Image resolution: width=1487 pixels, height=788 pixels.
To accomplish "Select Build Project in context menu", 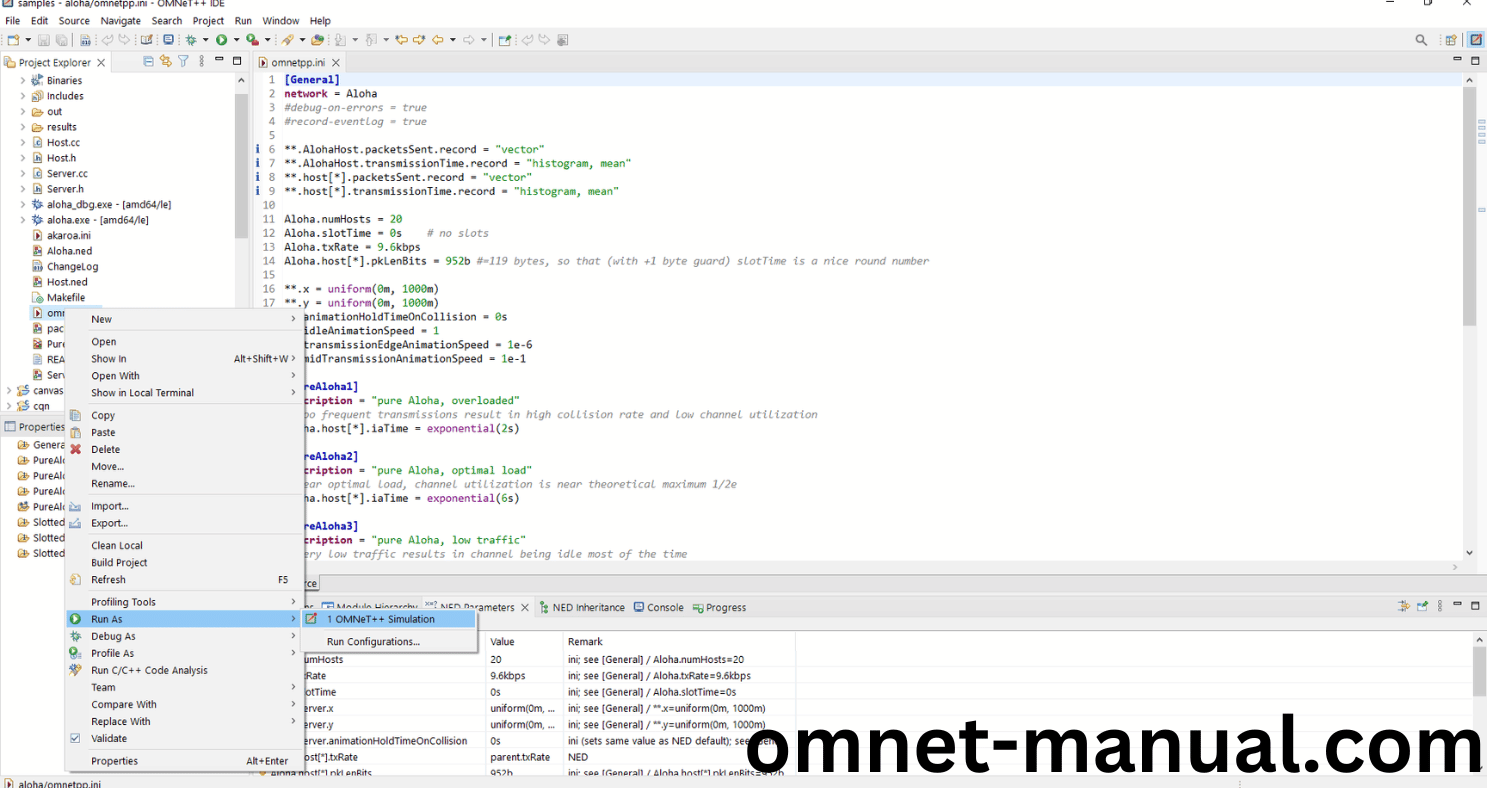I will click(x=119, y=562).
